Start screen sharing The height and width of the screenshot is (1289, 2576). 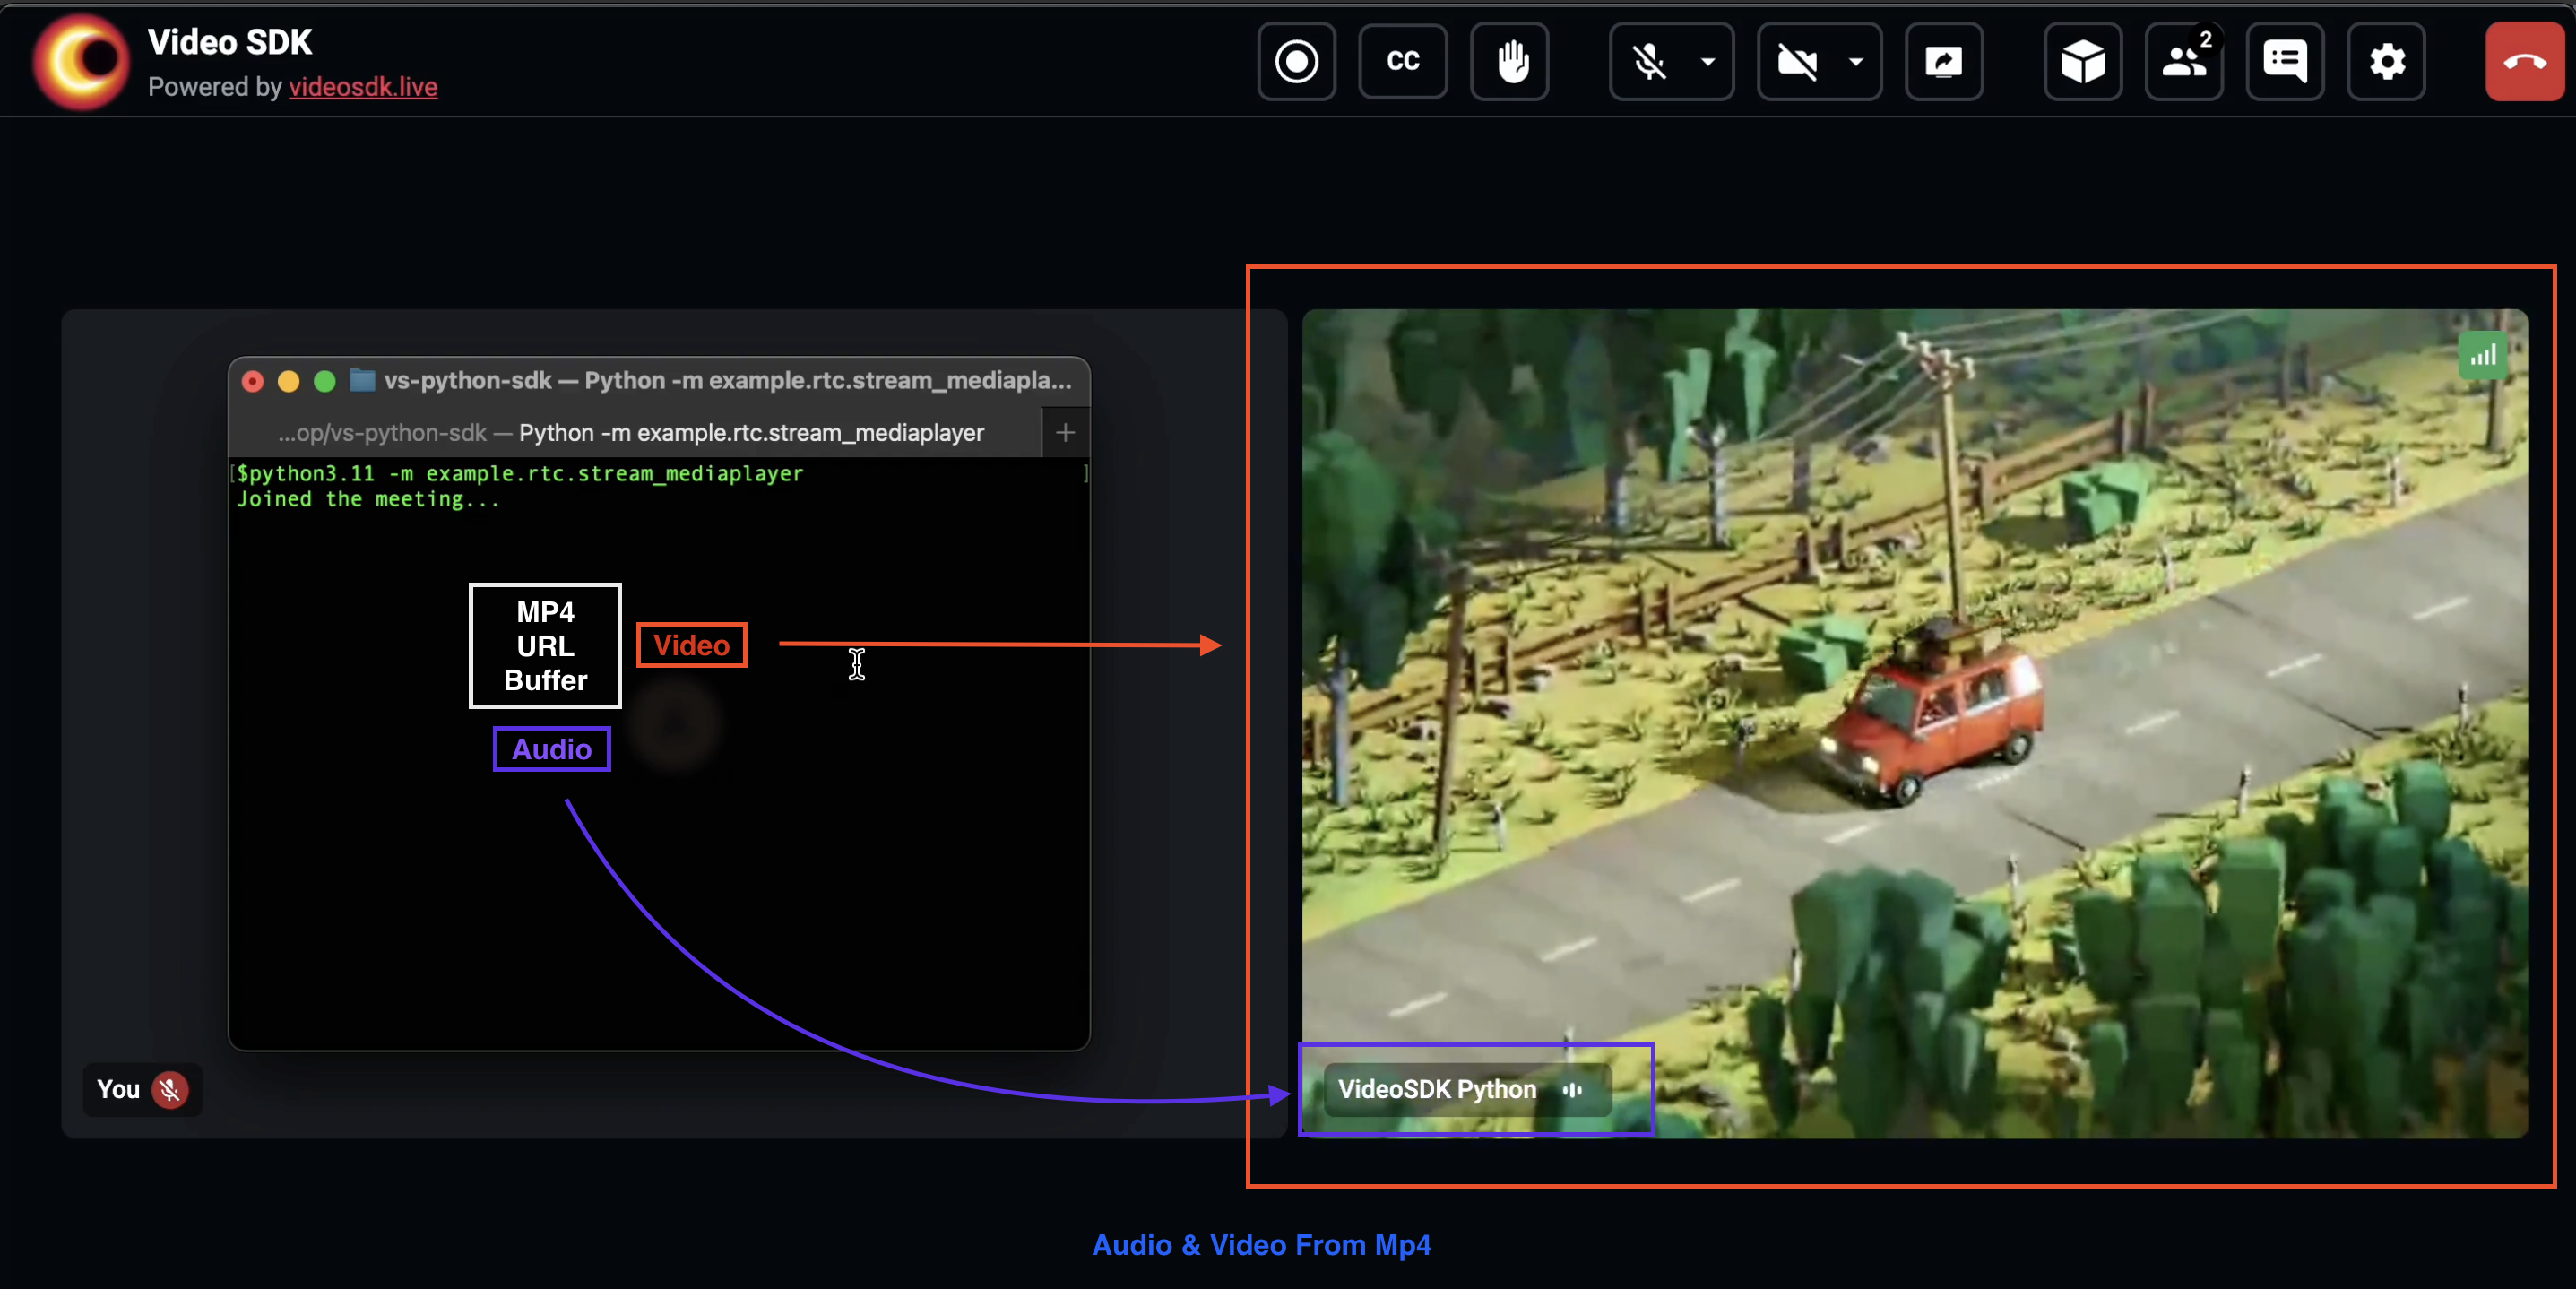point(1943,62)
